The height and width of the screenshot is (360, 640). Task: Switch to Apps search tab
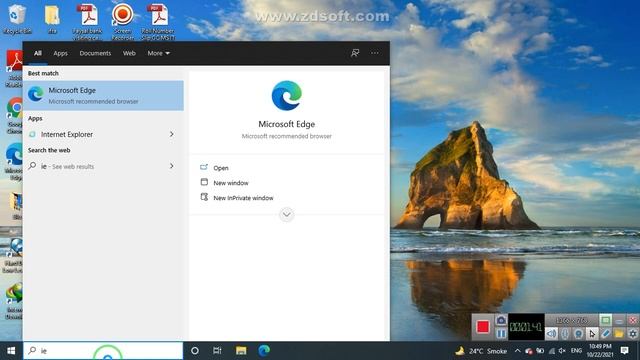click(60, 53)
